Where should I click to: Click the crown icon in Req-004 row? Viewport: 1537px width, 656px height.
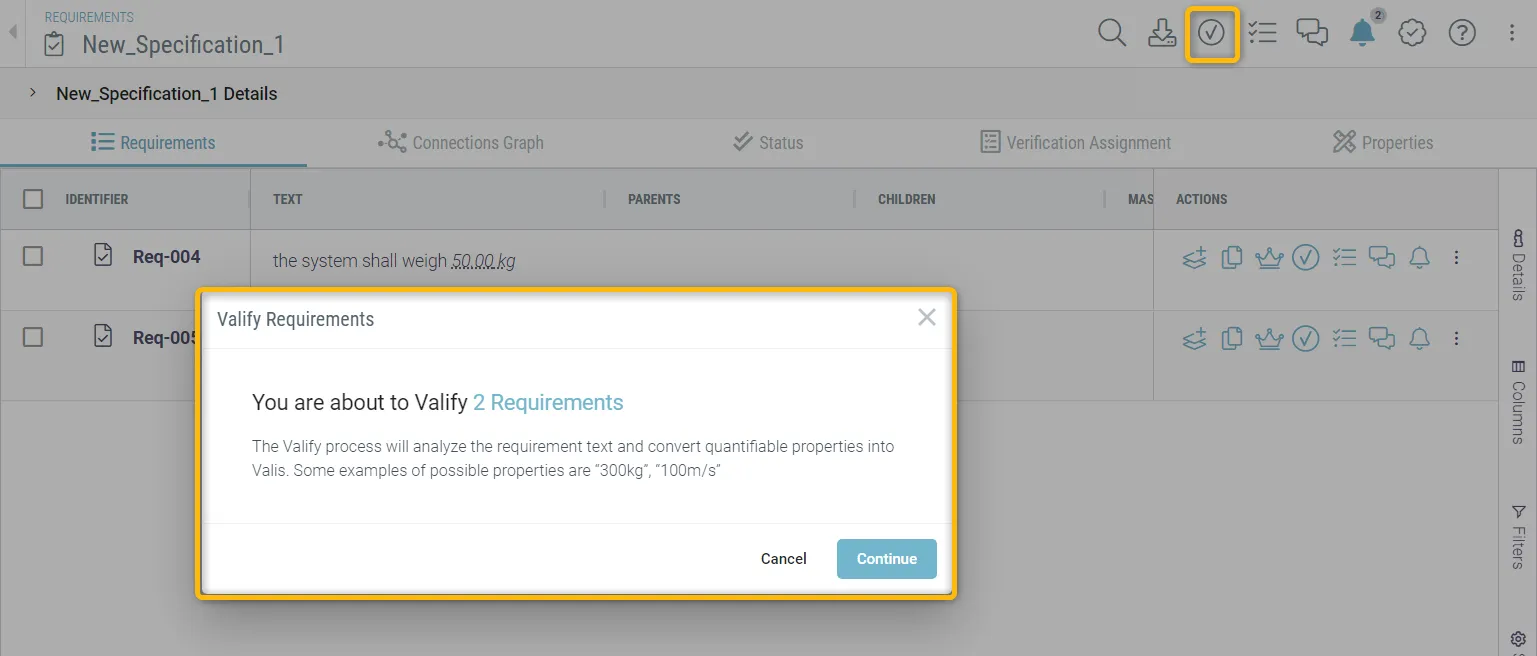click(x=1269, y=258)
